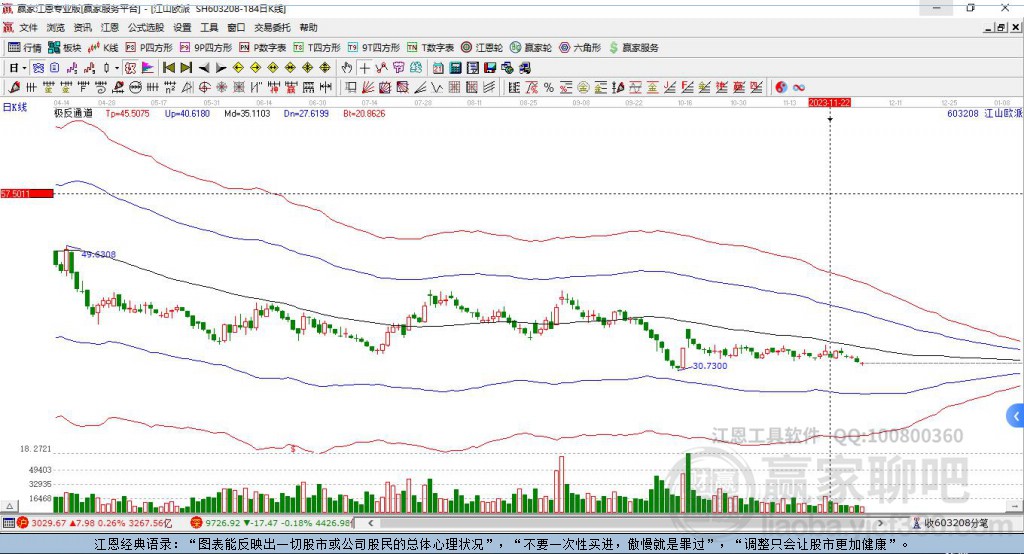The image size is (1024, 554).
Task: Switch to the K线 chart view
Action: [103, 48]
